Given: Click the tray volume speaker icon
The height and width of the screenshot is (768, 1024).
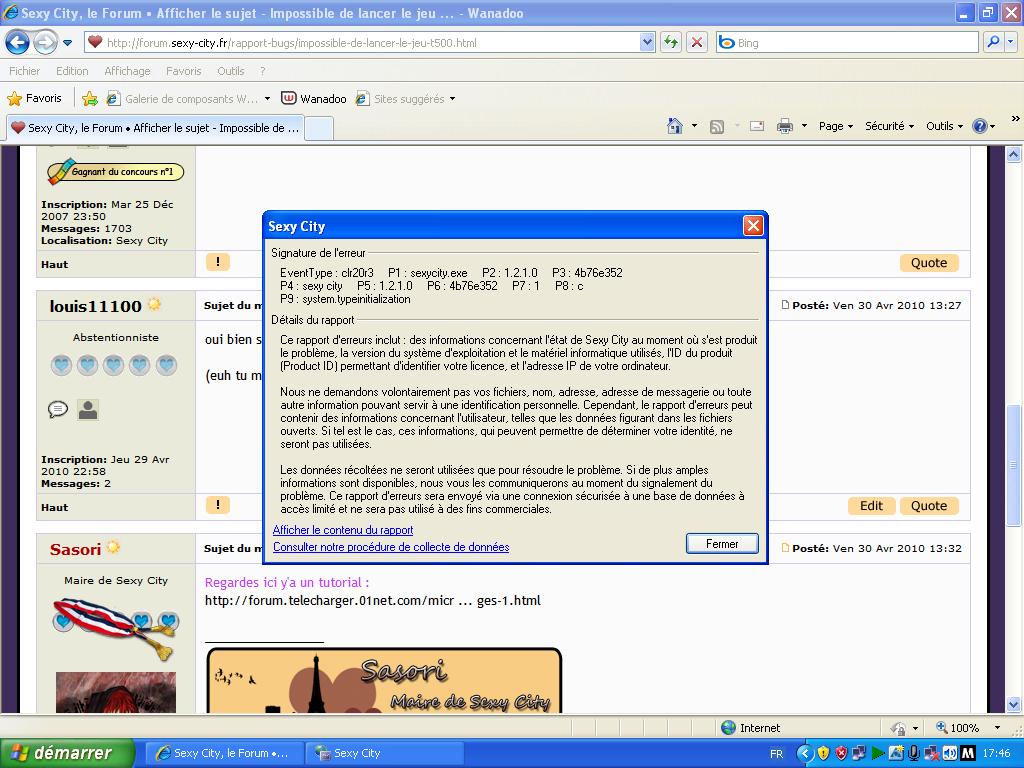Looking at the screenshot, I should 949,754.
